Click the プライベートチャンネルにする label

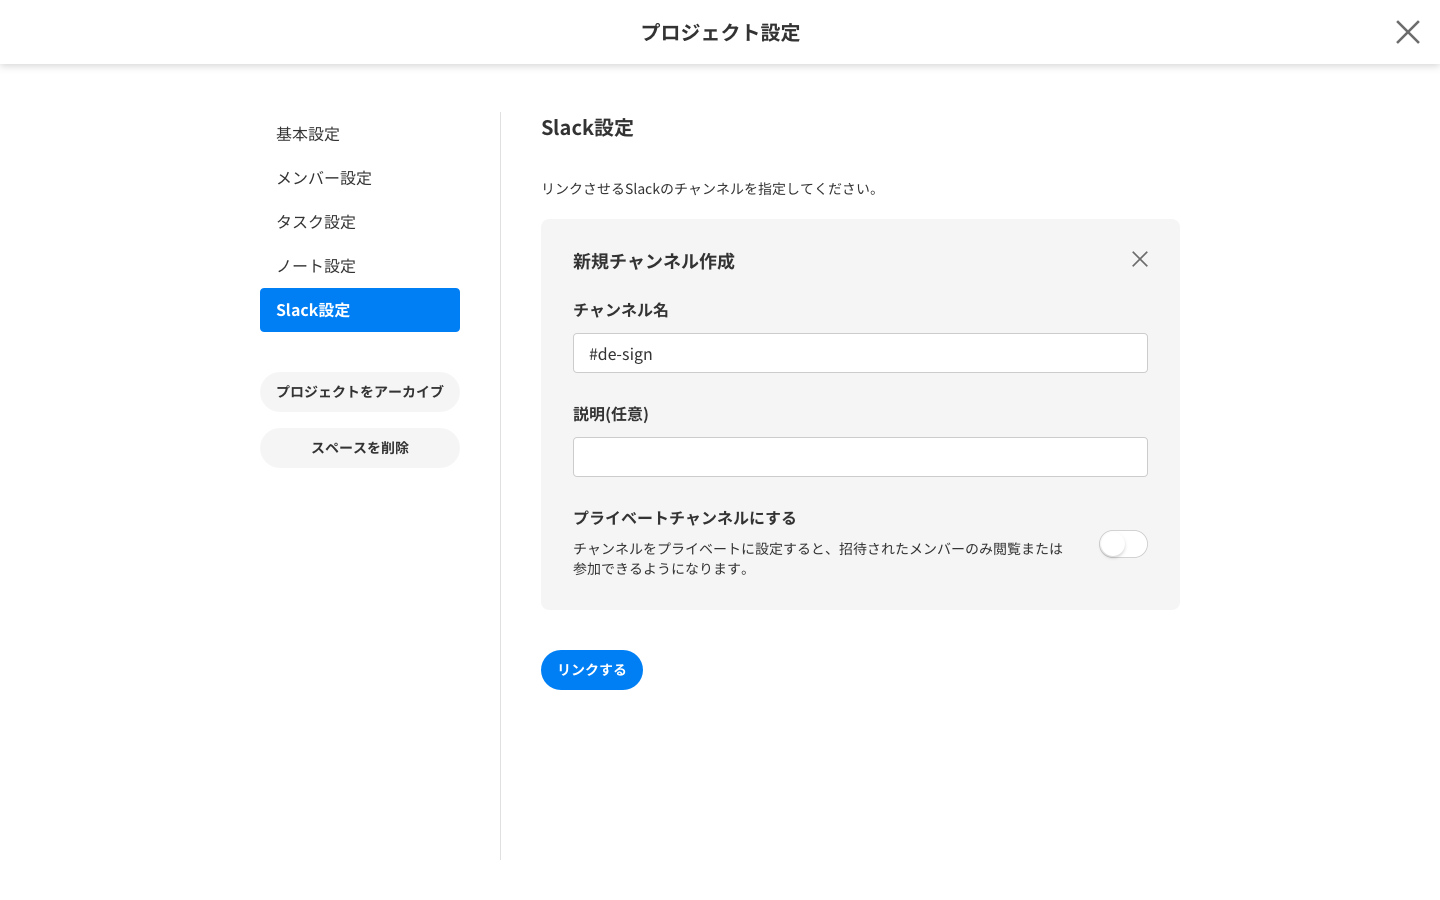coord(685,518)
